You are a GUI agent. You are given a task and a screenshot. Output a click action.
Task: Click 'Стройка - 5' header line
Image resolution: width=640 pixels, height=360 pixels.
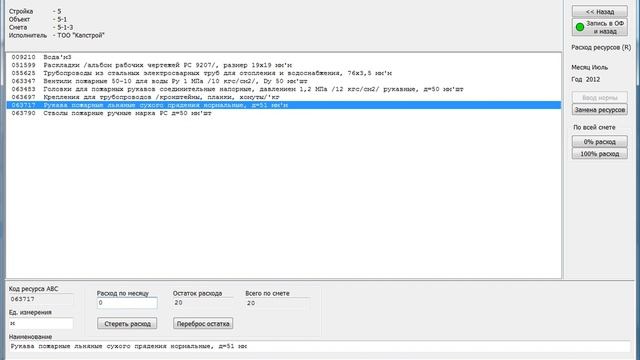pos(35,11)
